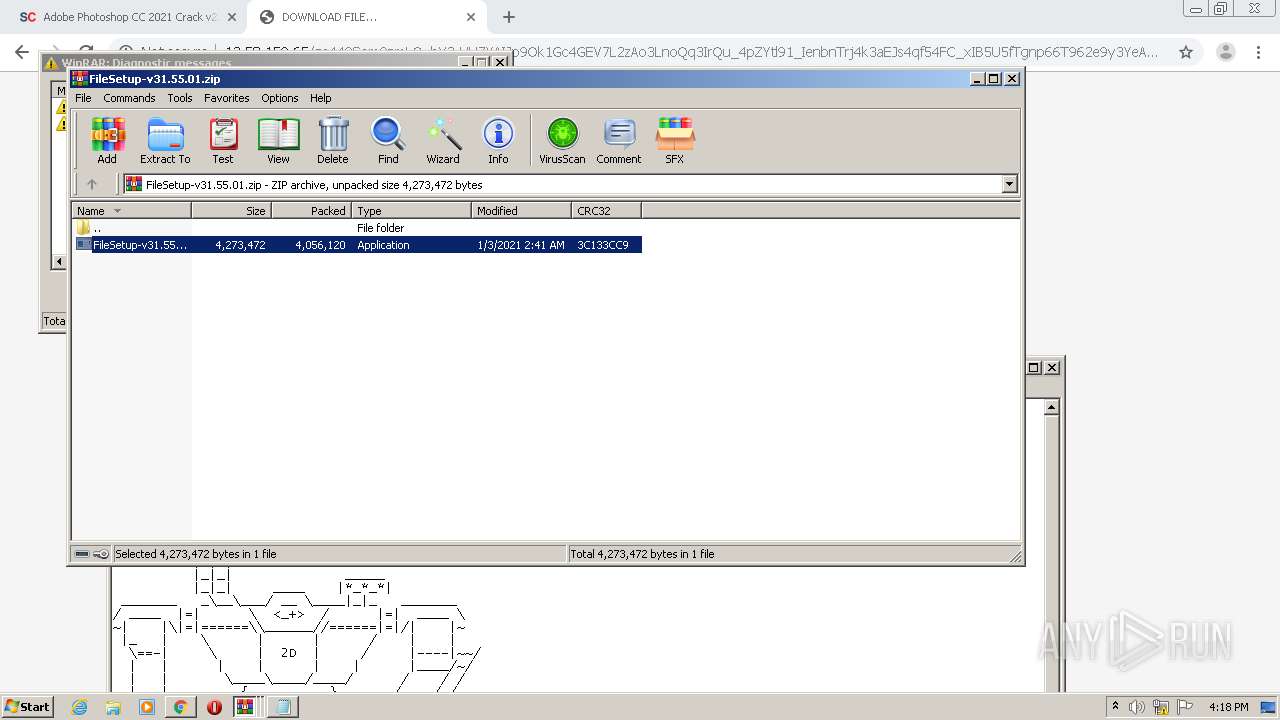Screen dimensions: 1280x720
Task: Bookmark this page with star icon
Action: point(1186,52)
